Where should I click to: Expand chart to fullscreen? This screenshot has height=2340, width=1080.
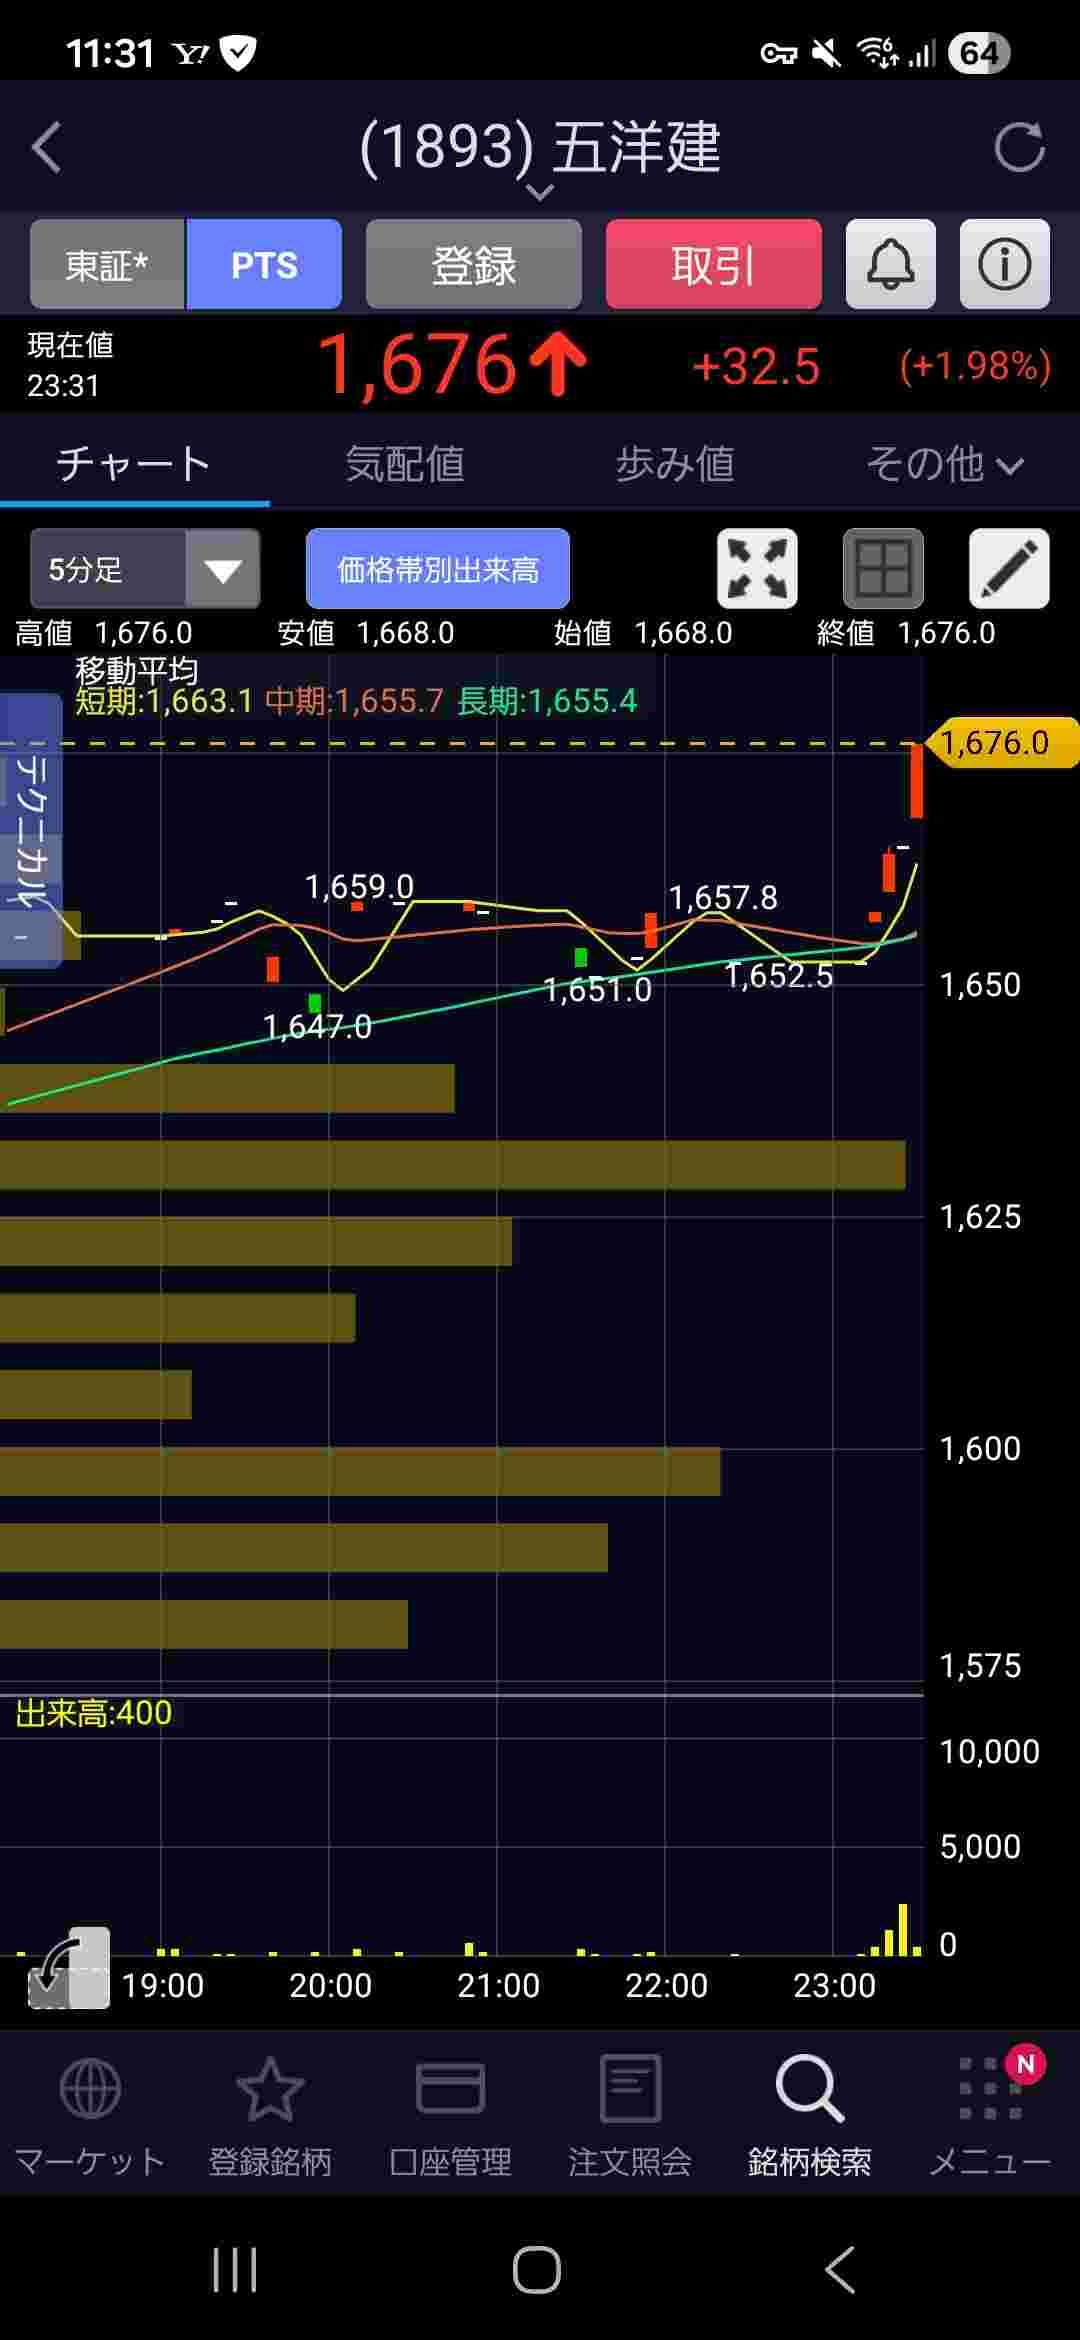point(757,569)
